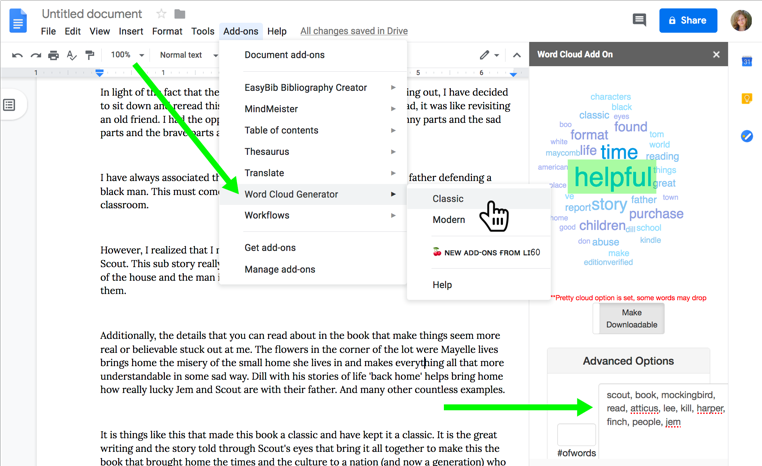762x466 pixels.
Task: Open the Tools menu
Action: click(x=203, y=31)
